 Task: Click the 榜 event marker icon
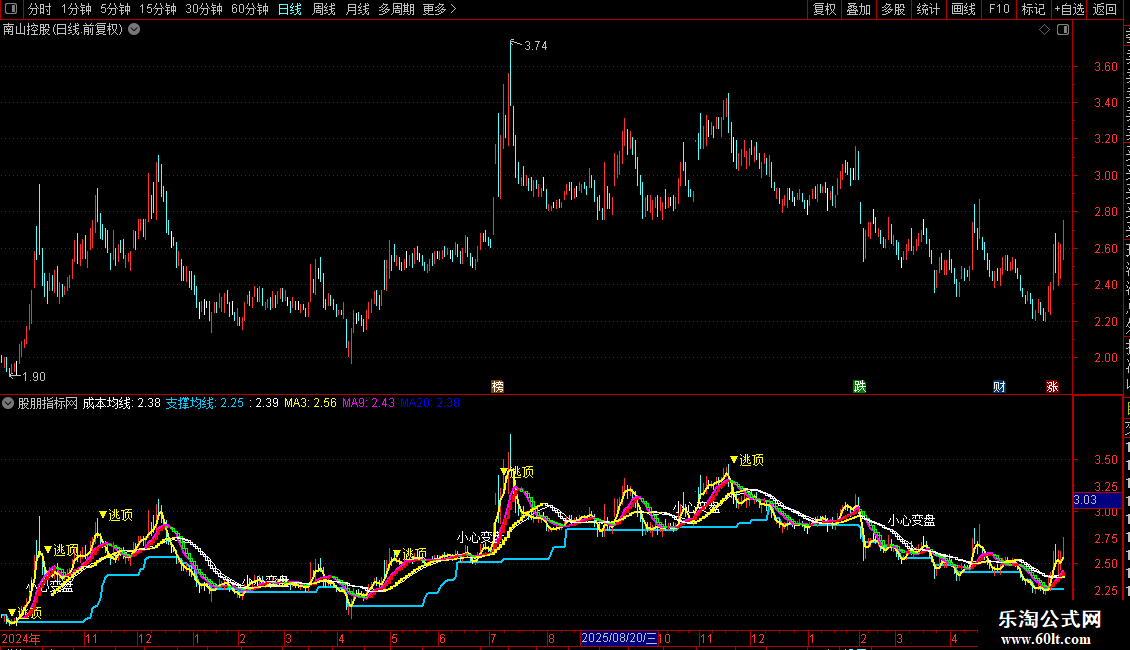(497, 386)
